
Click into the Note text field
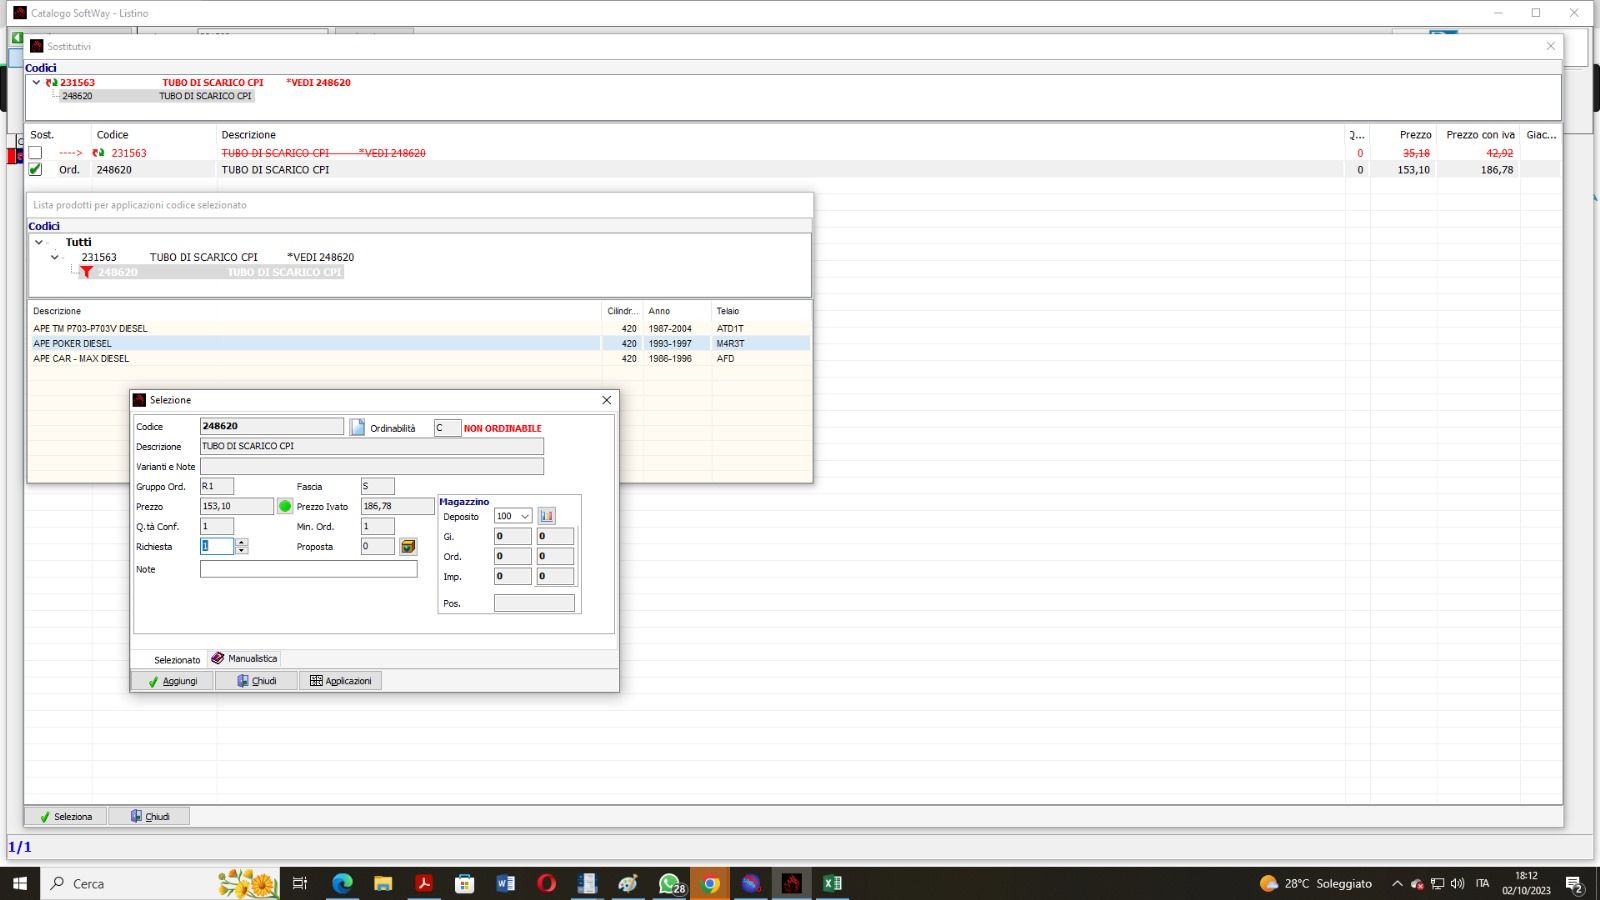[308, 569]
